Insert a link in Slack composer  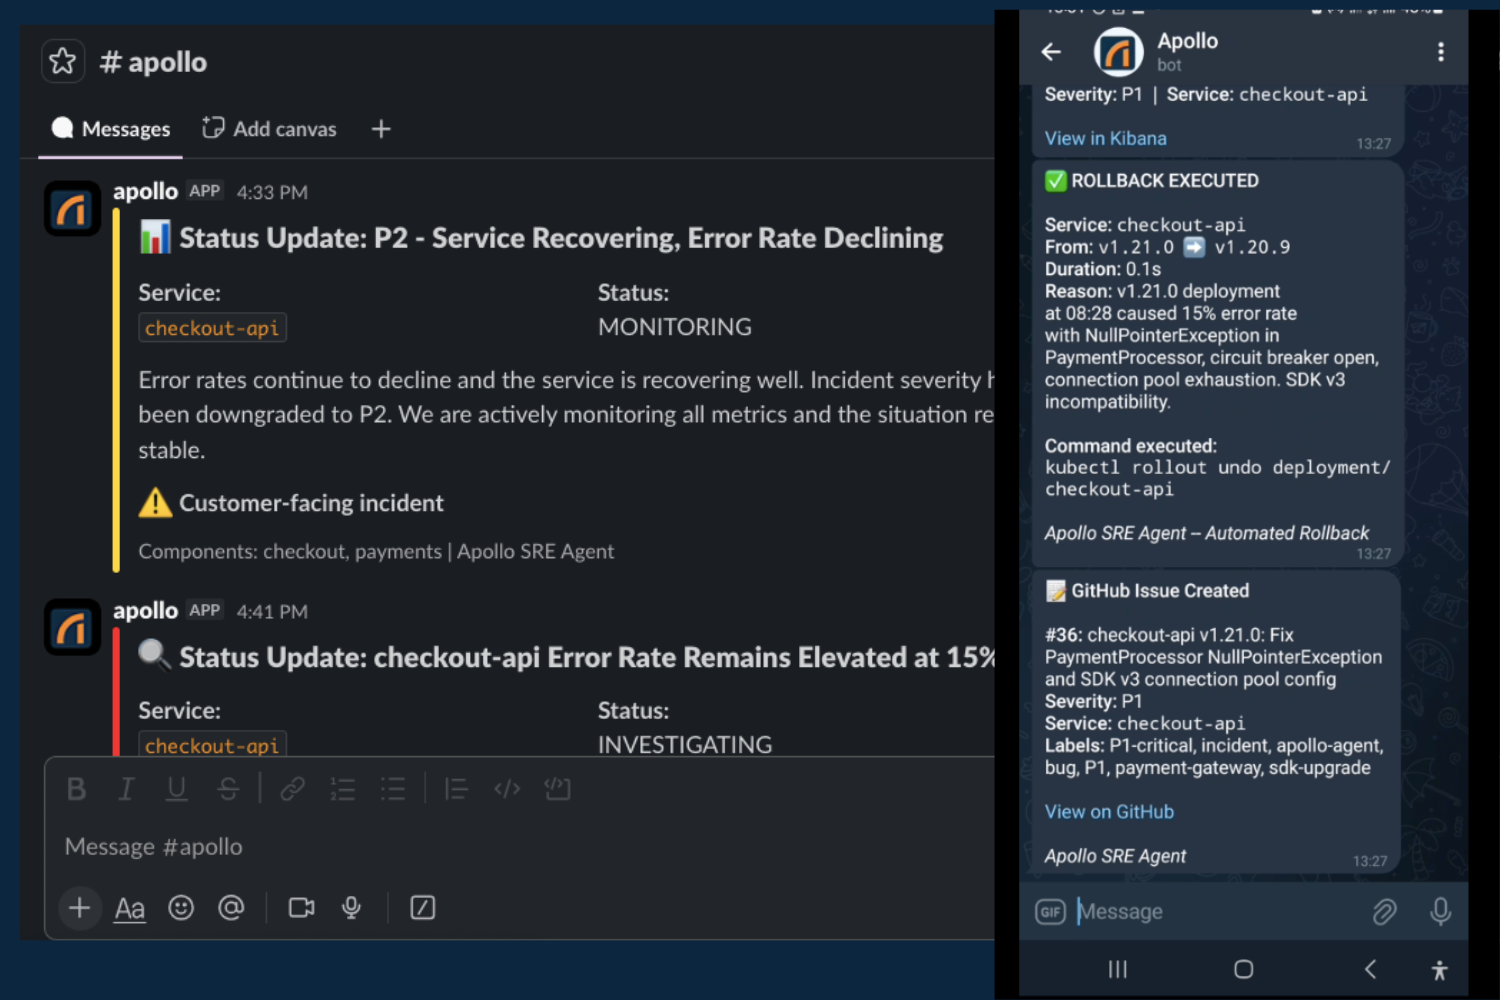tap(292, 789)
